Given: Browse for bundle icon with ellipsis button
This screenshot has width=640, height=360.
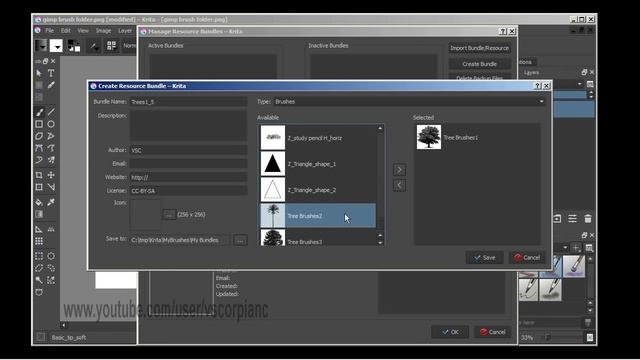Looking at the screenshot, I should point(169,214).
